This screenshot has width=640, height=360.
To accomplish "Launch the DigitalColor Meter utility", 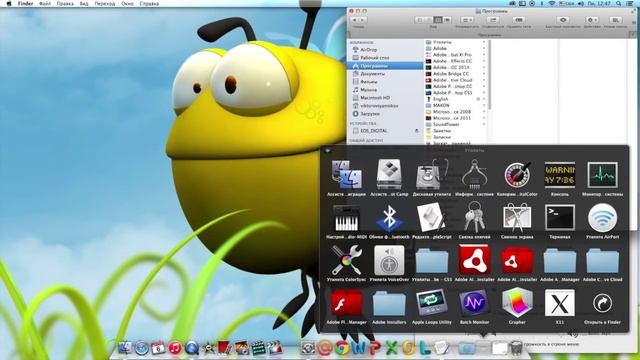I will (517, 174).
